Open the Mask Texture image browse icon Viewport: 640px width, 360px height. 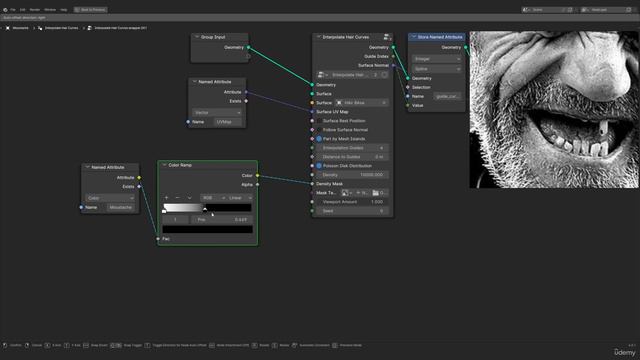coord(347,193)
